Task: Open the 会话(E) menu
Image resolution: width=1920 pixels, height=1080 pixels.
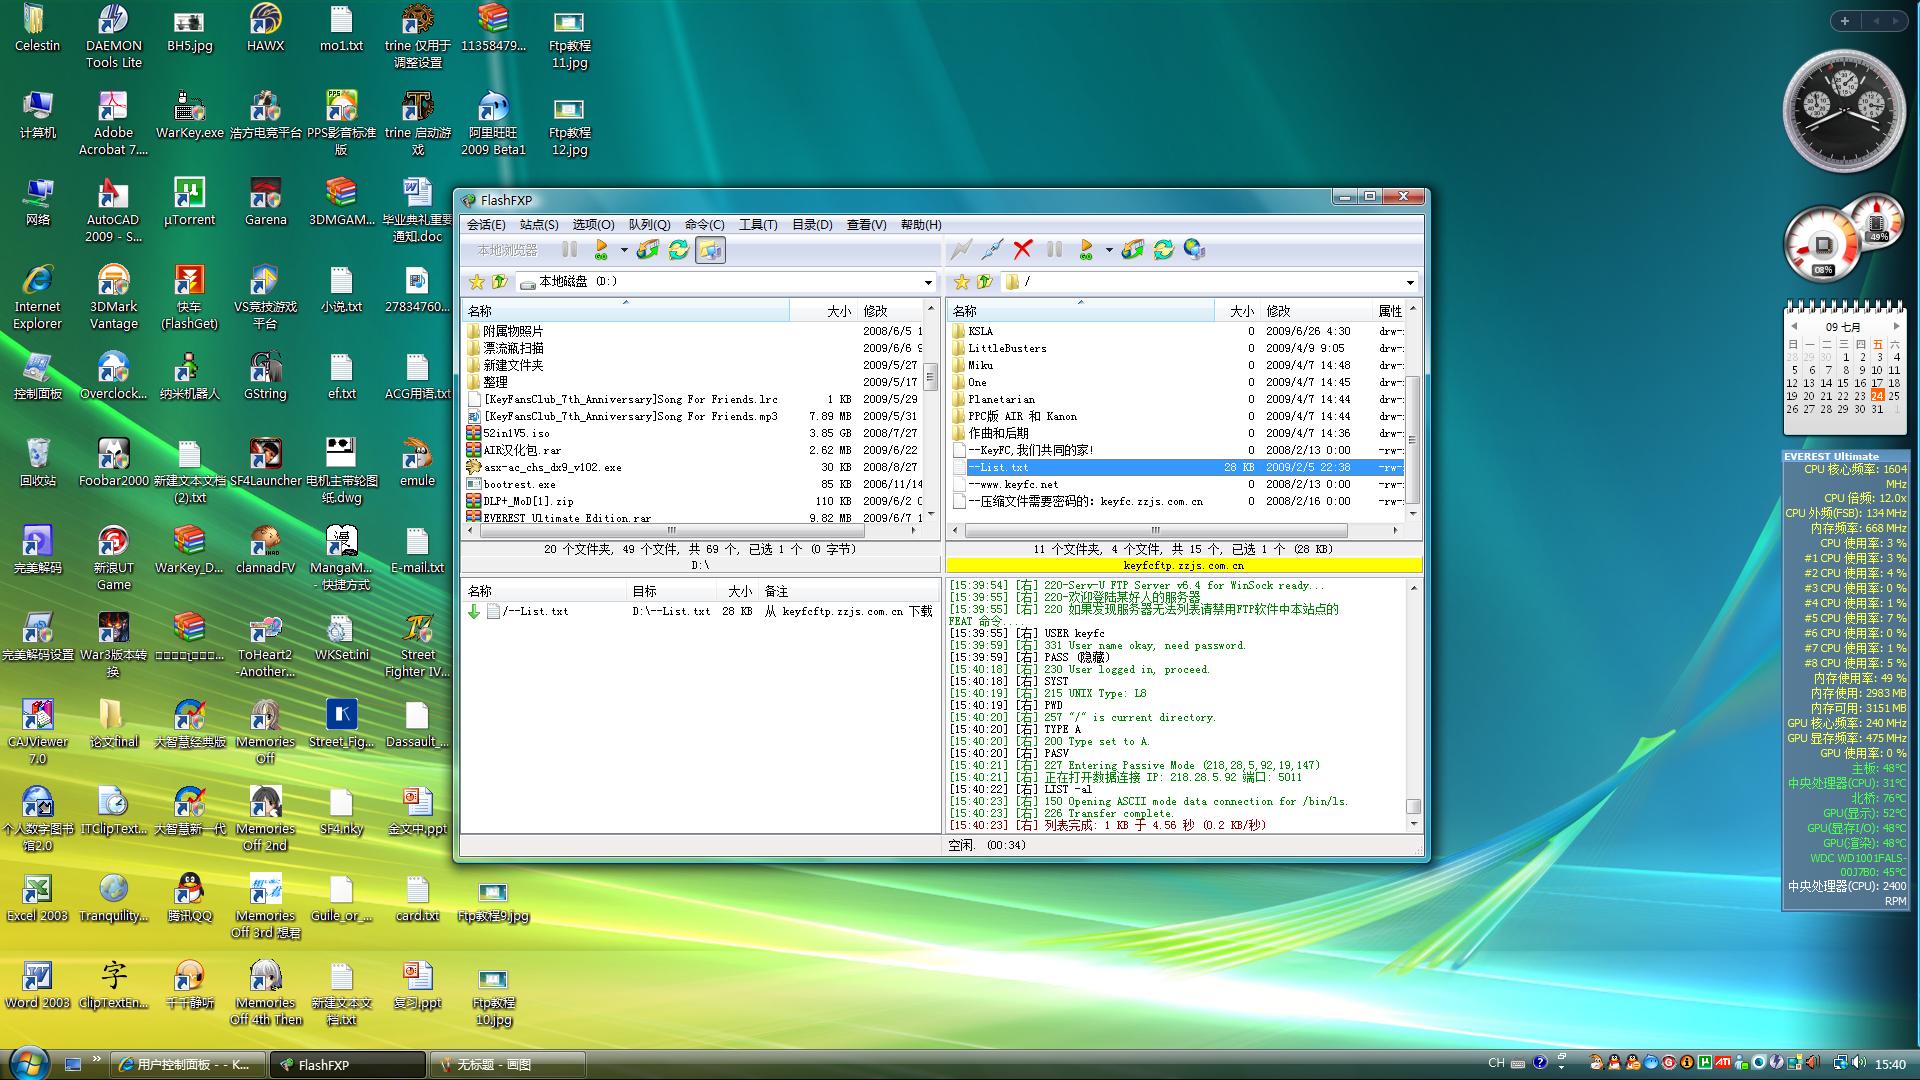Action: (486, 225)
